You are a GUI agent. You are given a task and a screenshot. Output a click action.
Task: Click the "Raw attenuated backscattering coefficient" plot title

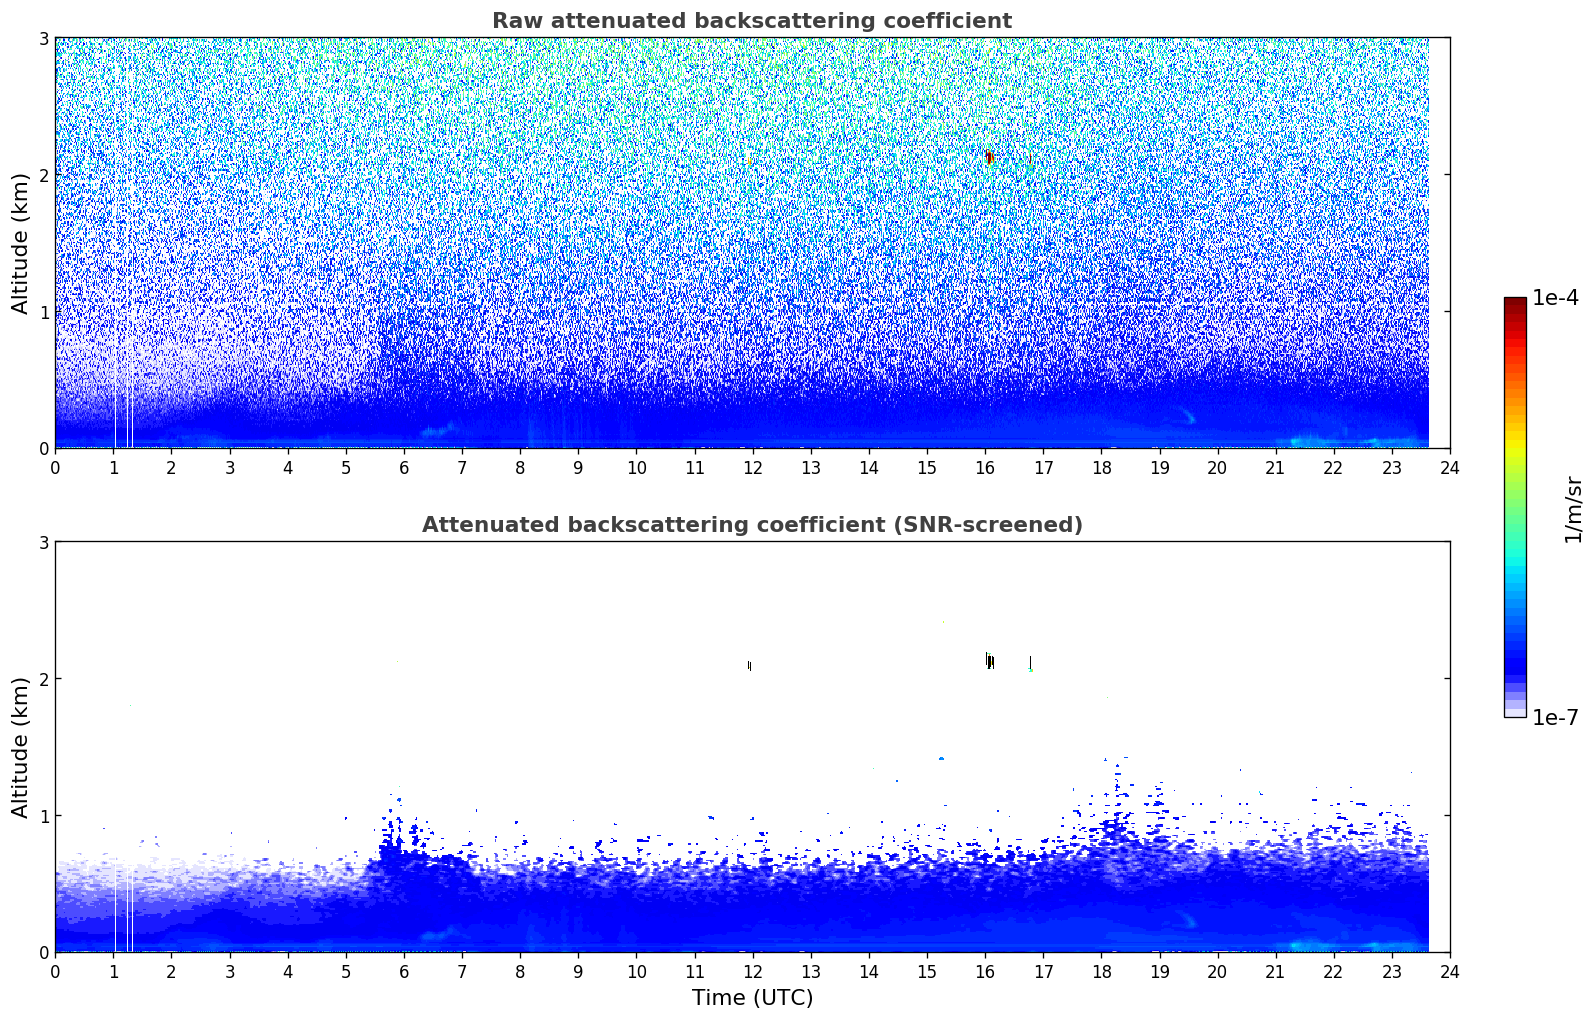(x=751, y=21)
